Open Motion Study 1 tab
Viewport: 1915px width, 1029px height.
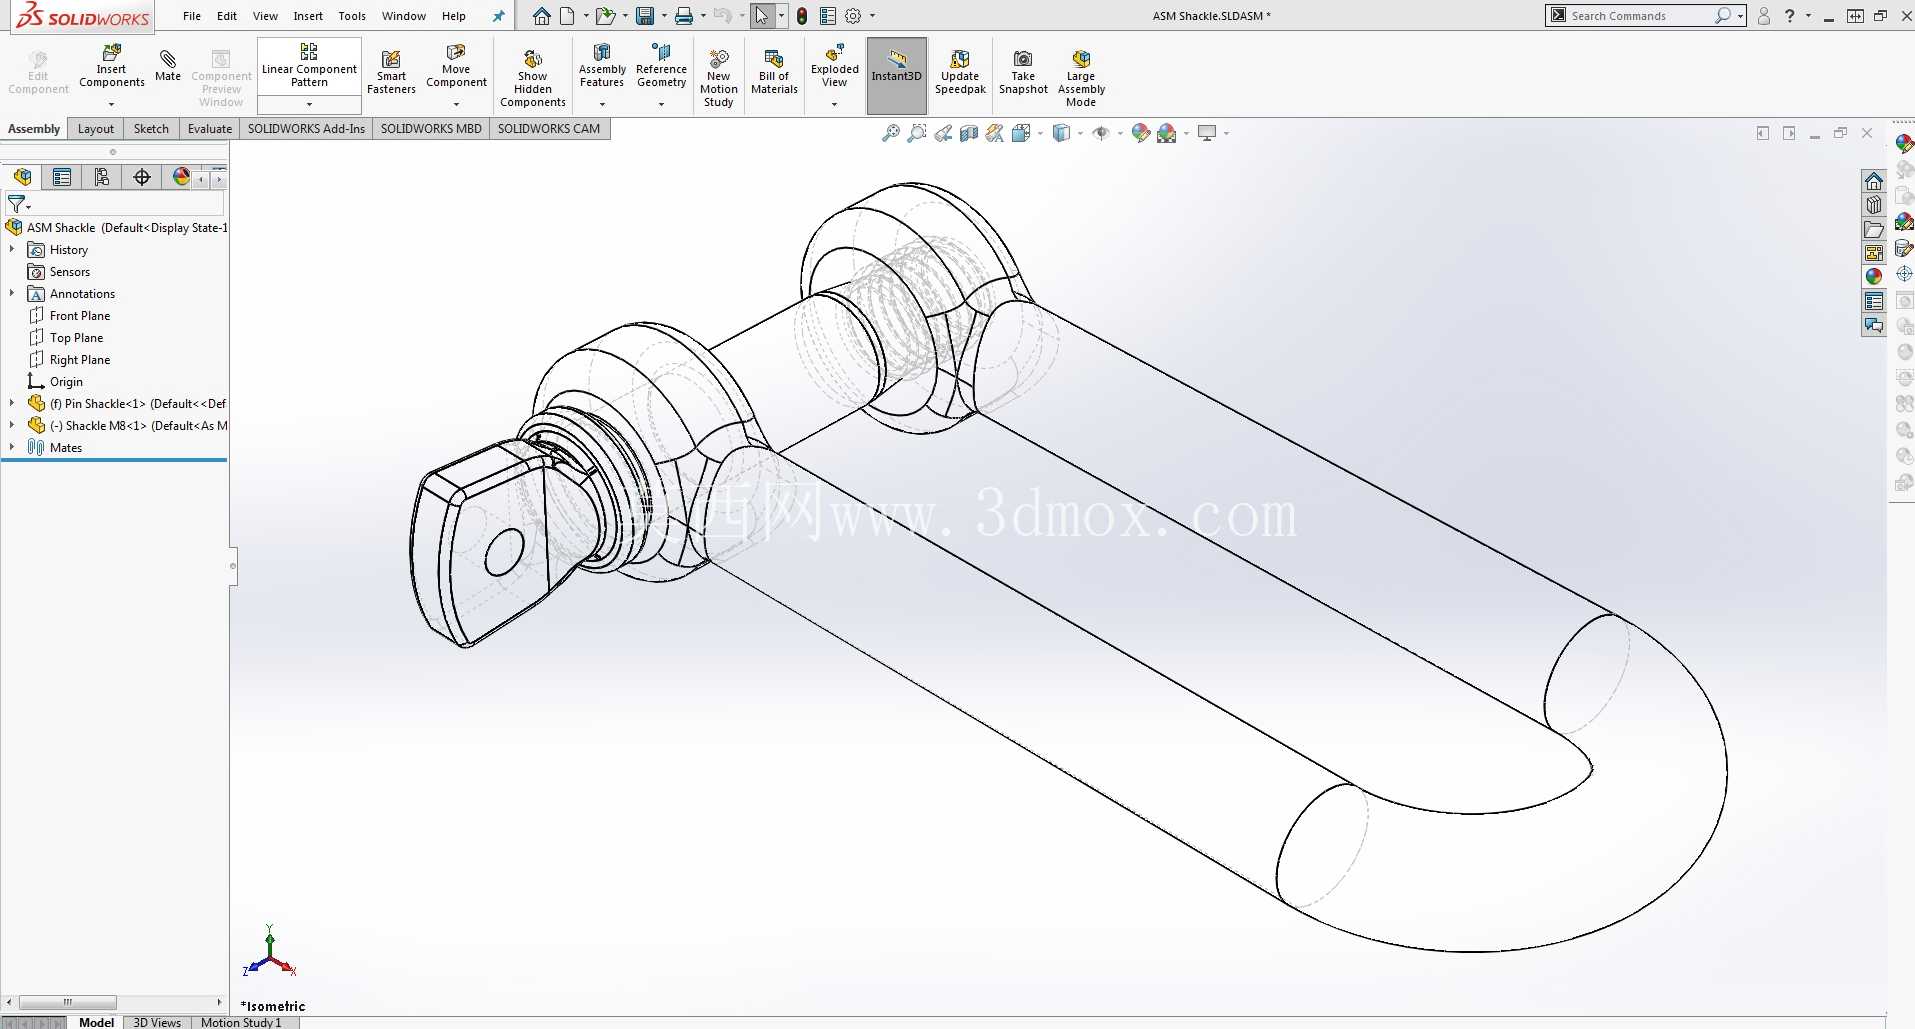point(241,1022)
